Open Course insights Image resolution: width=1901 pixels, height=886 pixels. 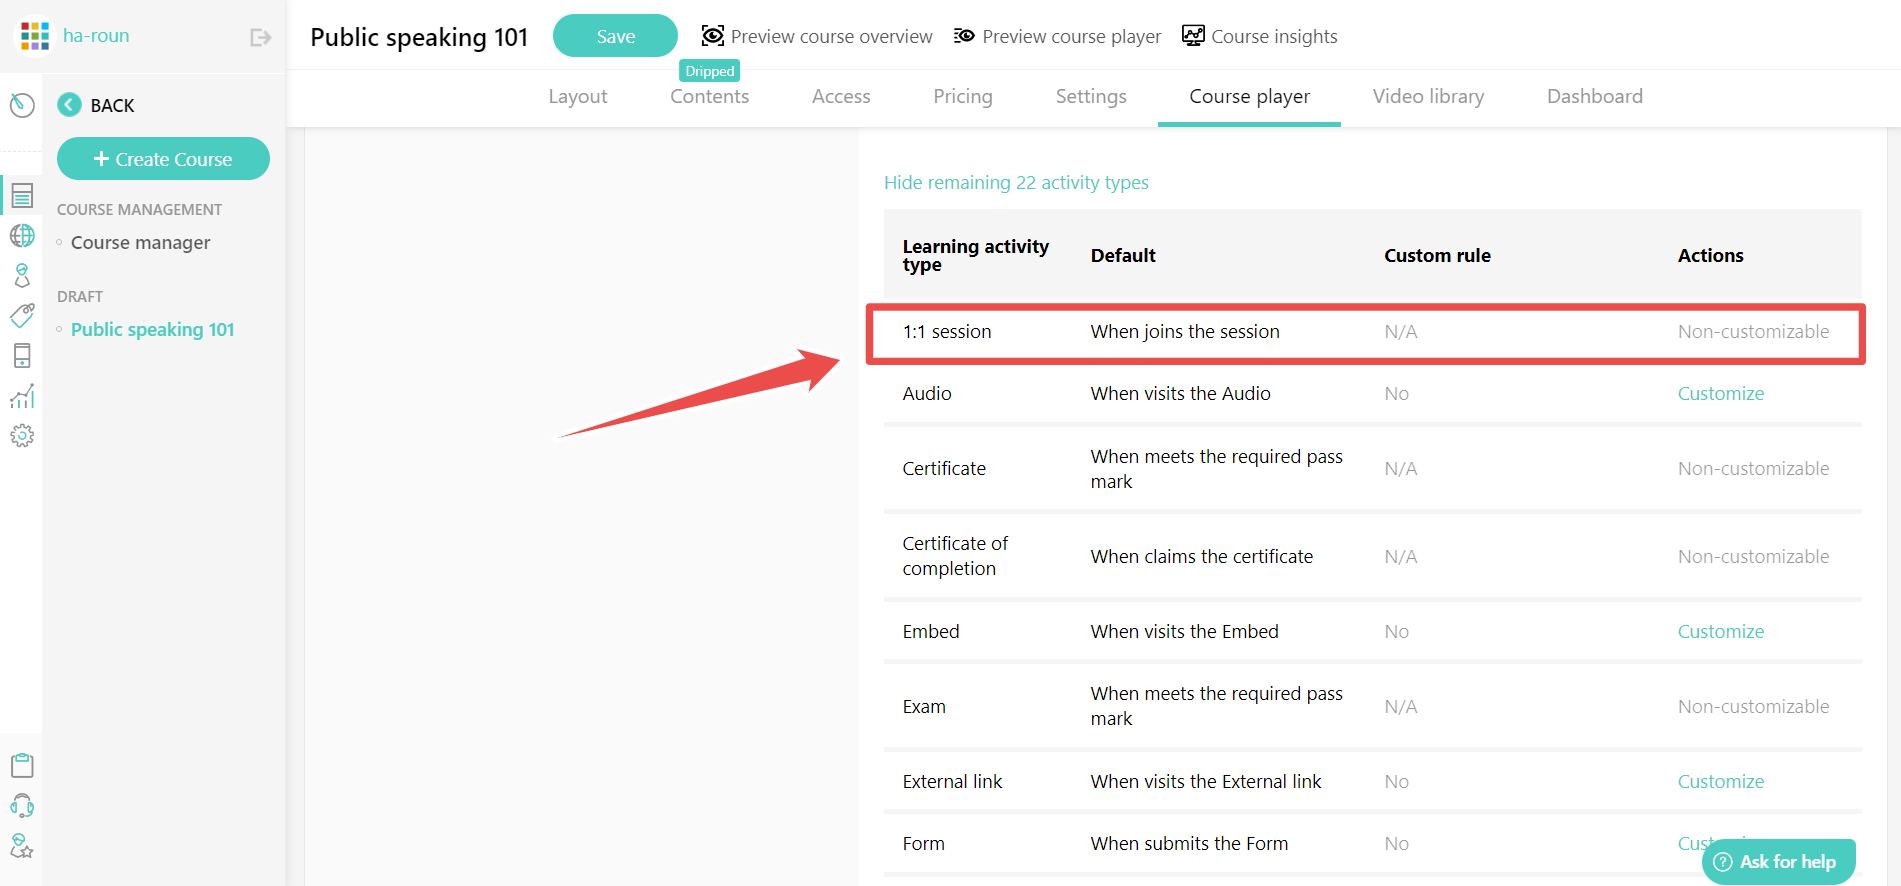pos(1259,37)
